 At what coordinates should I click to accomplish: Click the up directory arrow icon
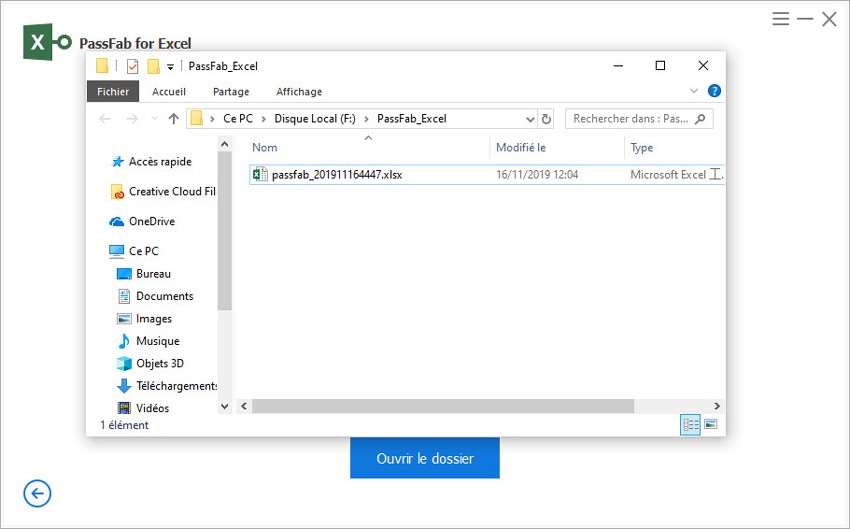(173, 119)
